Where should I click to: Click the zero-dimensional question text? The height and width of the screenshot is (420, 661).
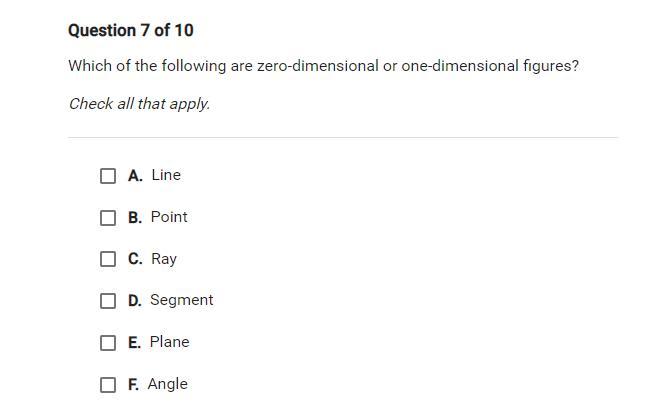click(x=323, y=67)
